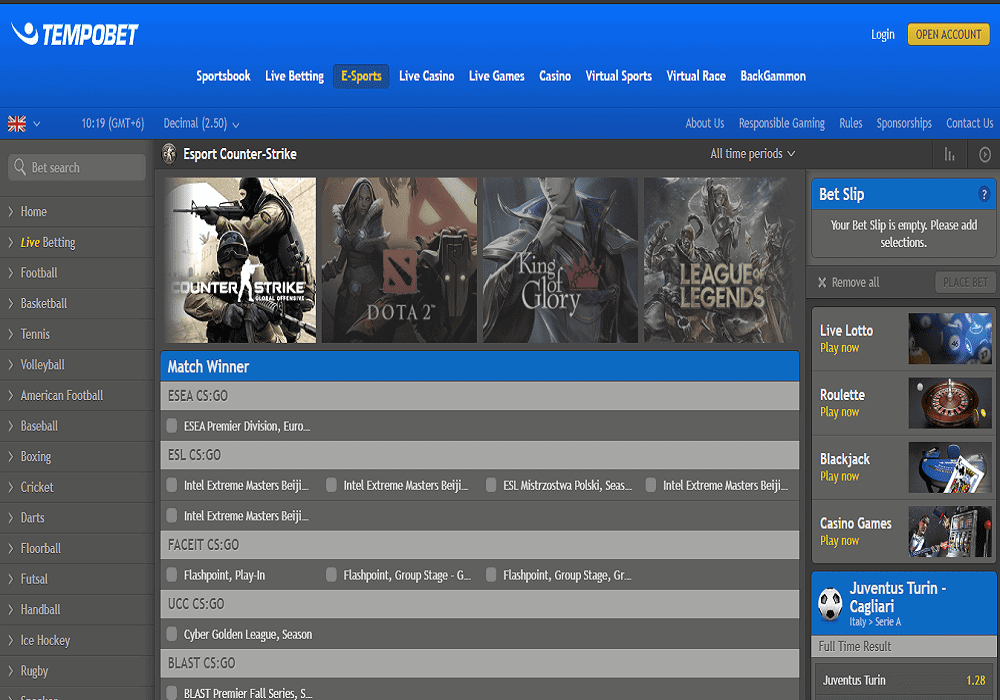Expand the Football sidebar category
Image resolution: width=1000 pixels, height=700 pixels.
pos(77,273)
